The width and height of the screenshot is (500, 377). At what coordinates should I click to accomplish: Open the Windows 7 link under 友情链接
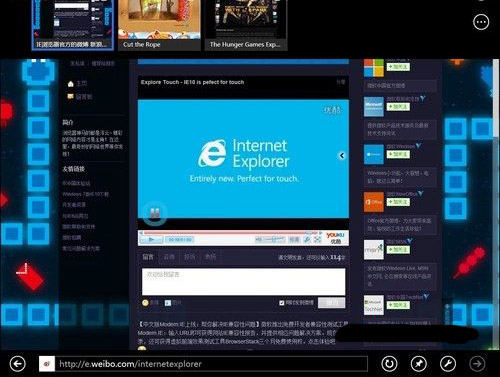point(85,194)
